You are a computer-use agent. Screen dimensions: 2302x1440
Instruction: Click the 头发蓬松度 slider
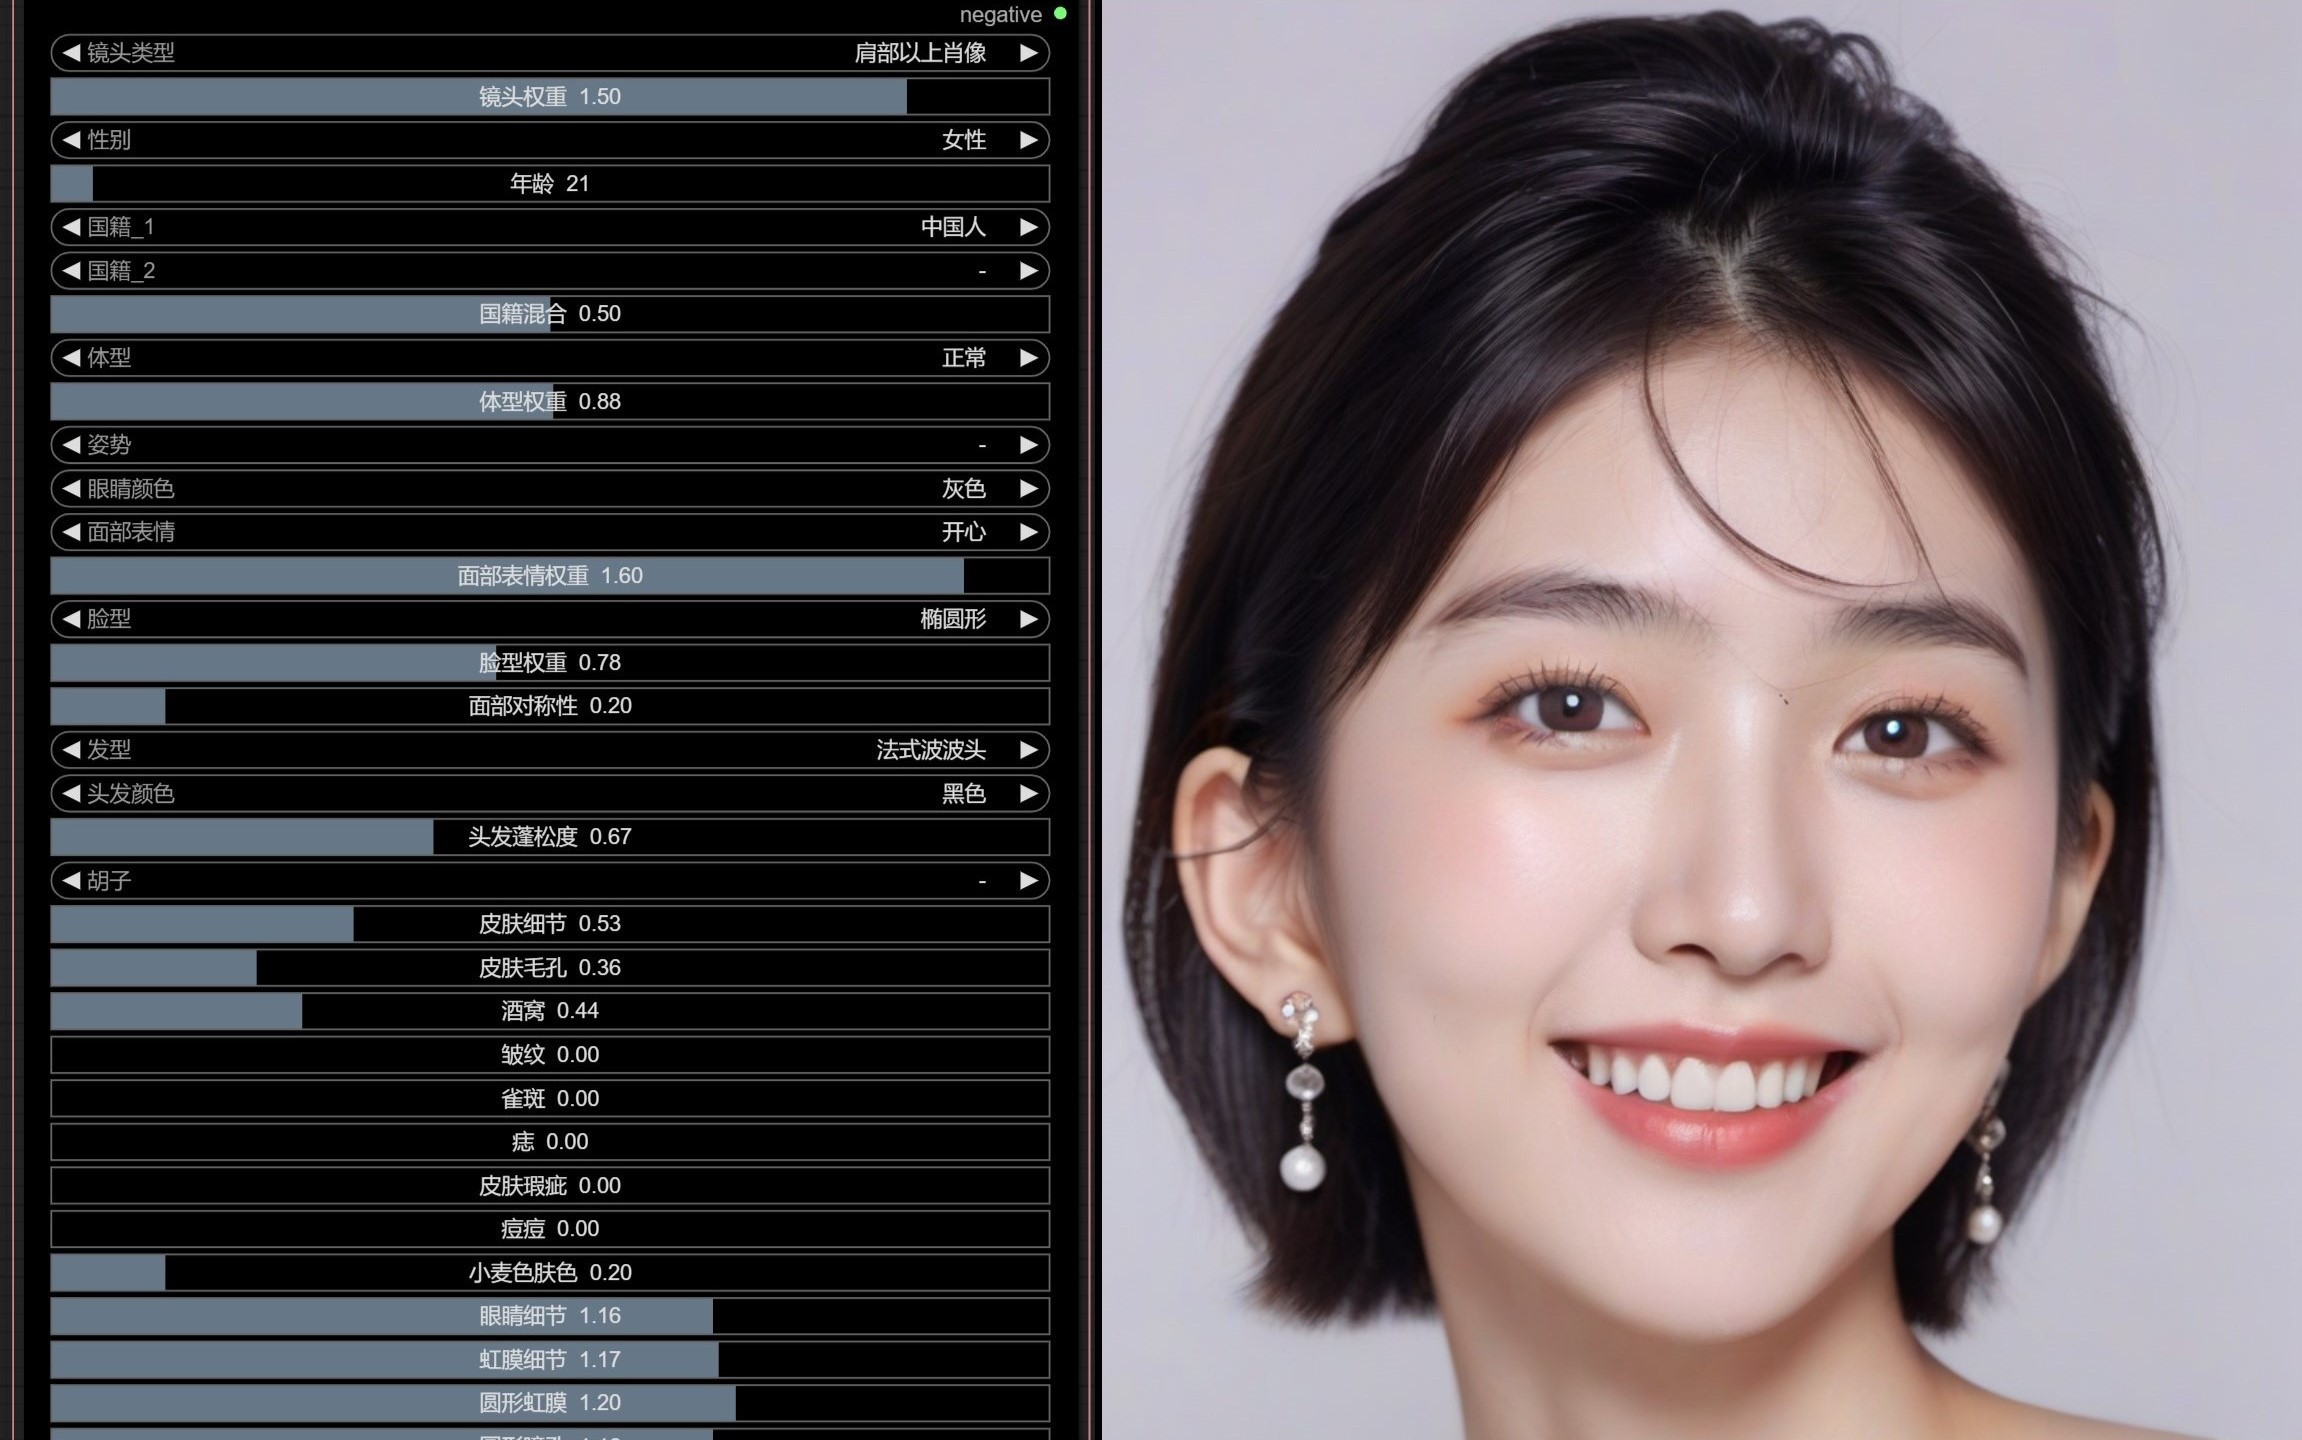tap(550, 837)
